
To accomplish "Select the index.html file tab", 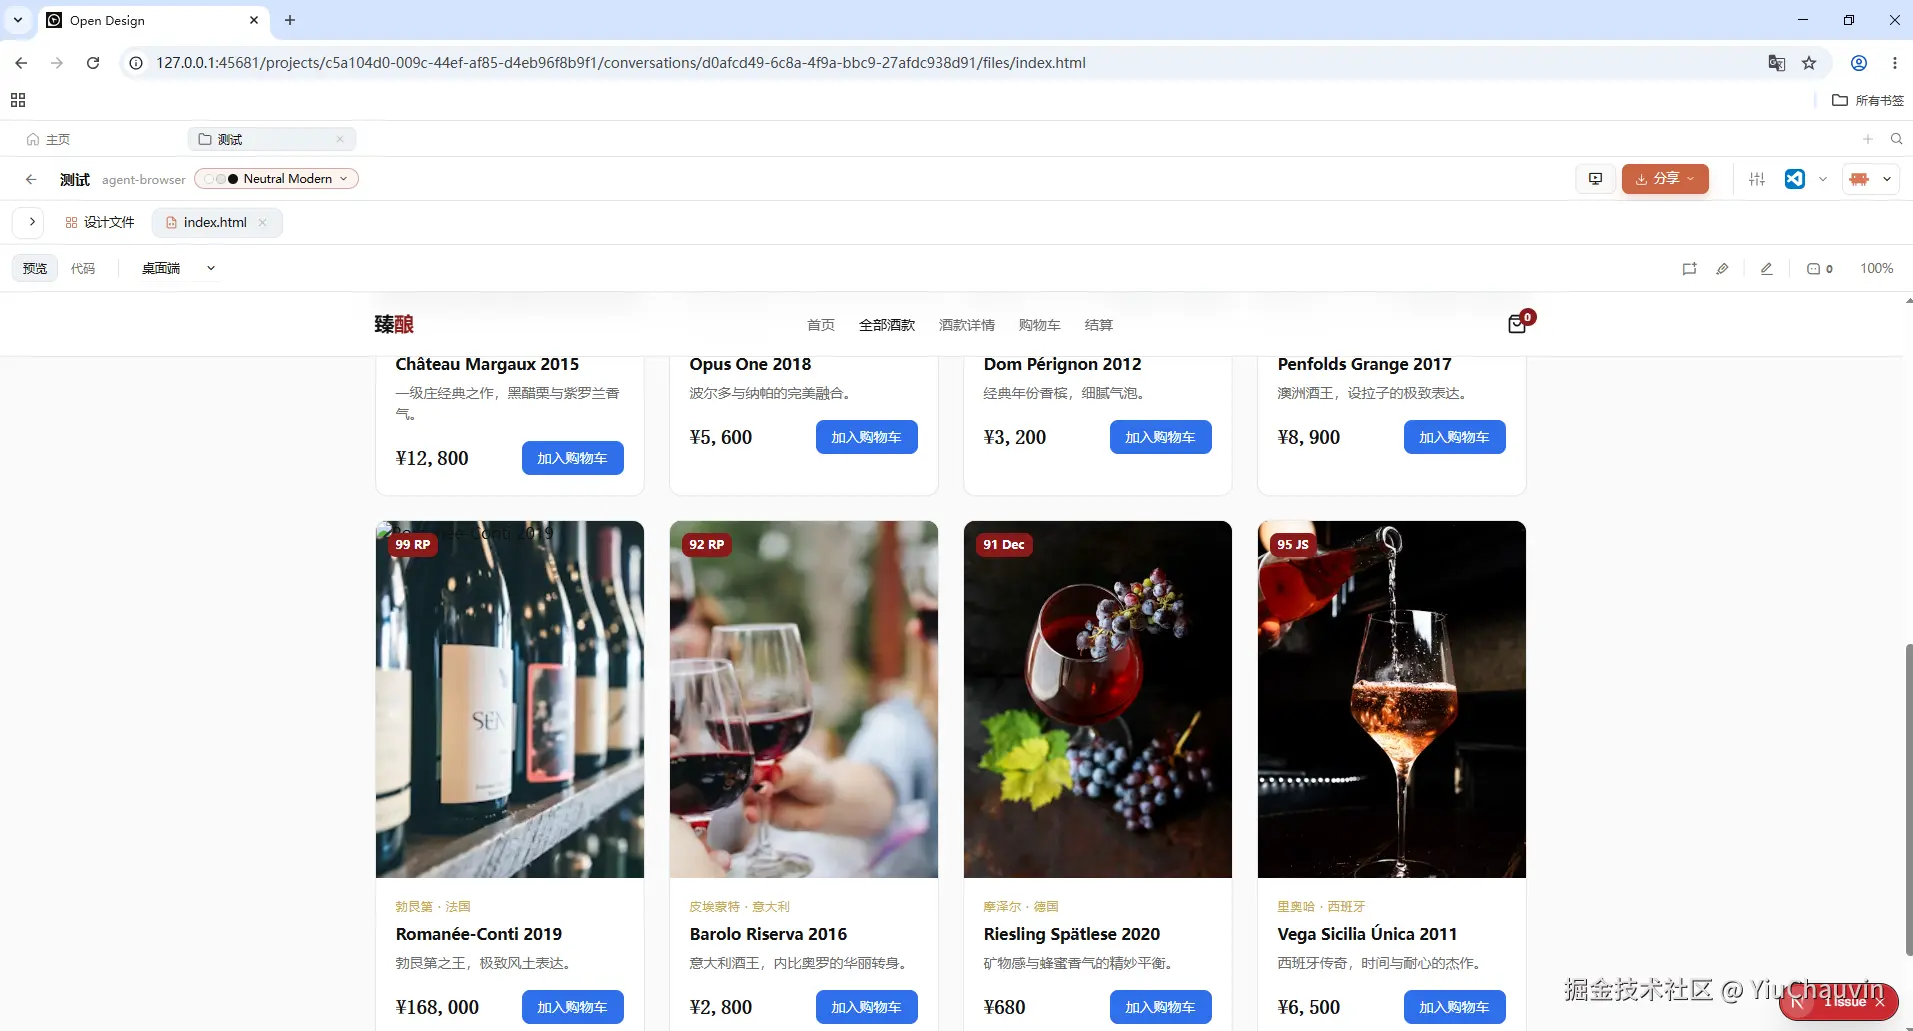I will tap(217, 222).
